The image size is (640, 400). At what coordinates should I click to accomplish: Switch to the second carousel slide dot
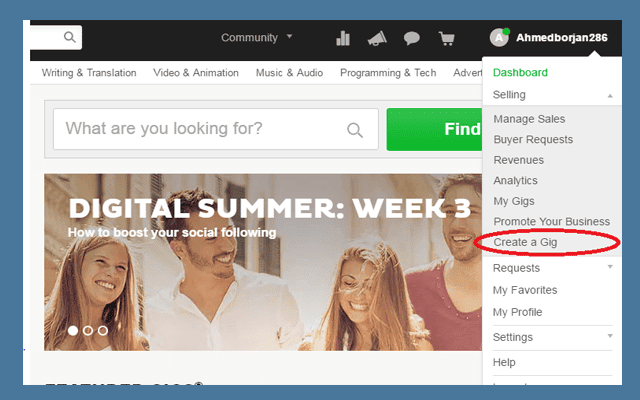click(88, 330)
